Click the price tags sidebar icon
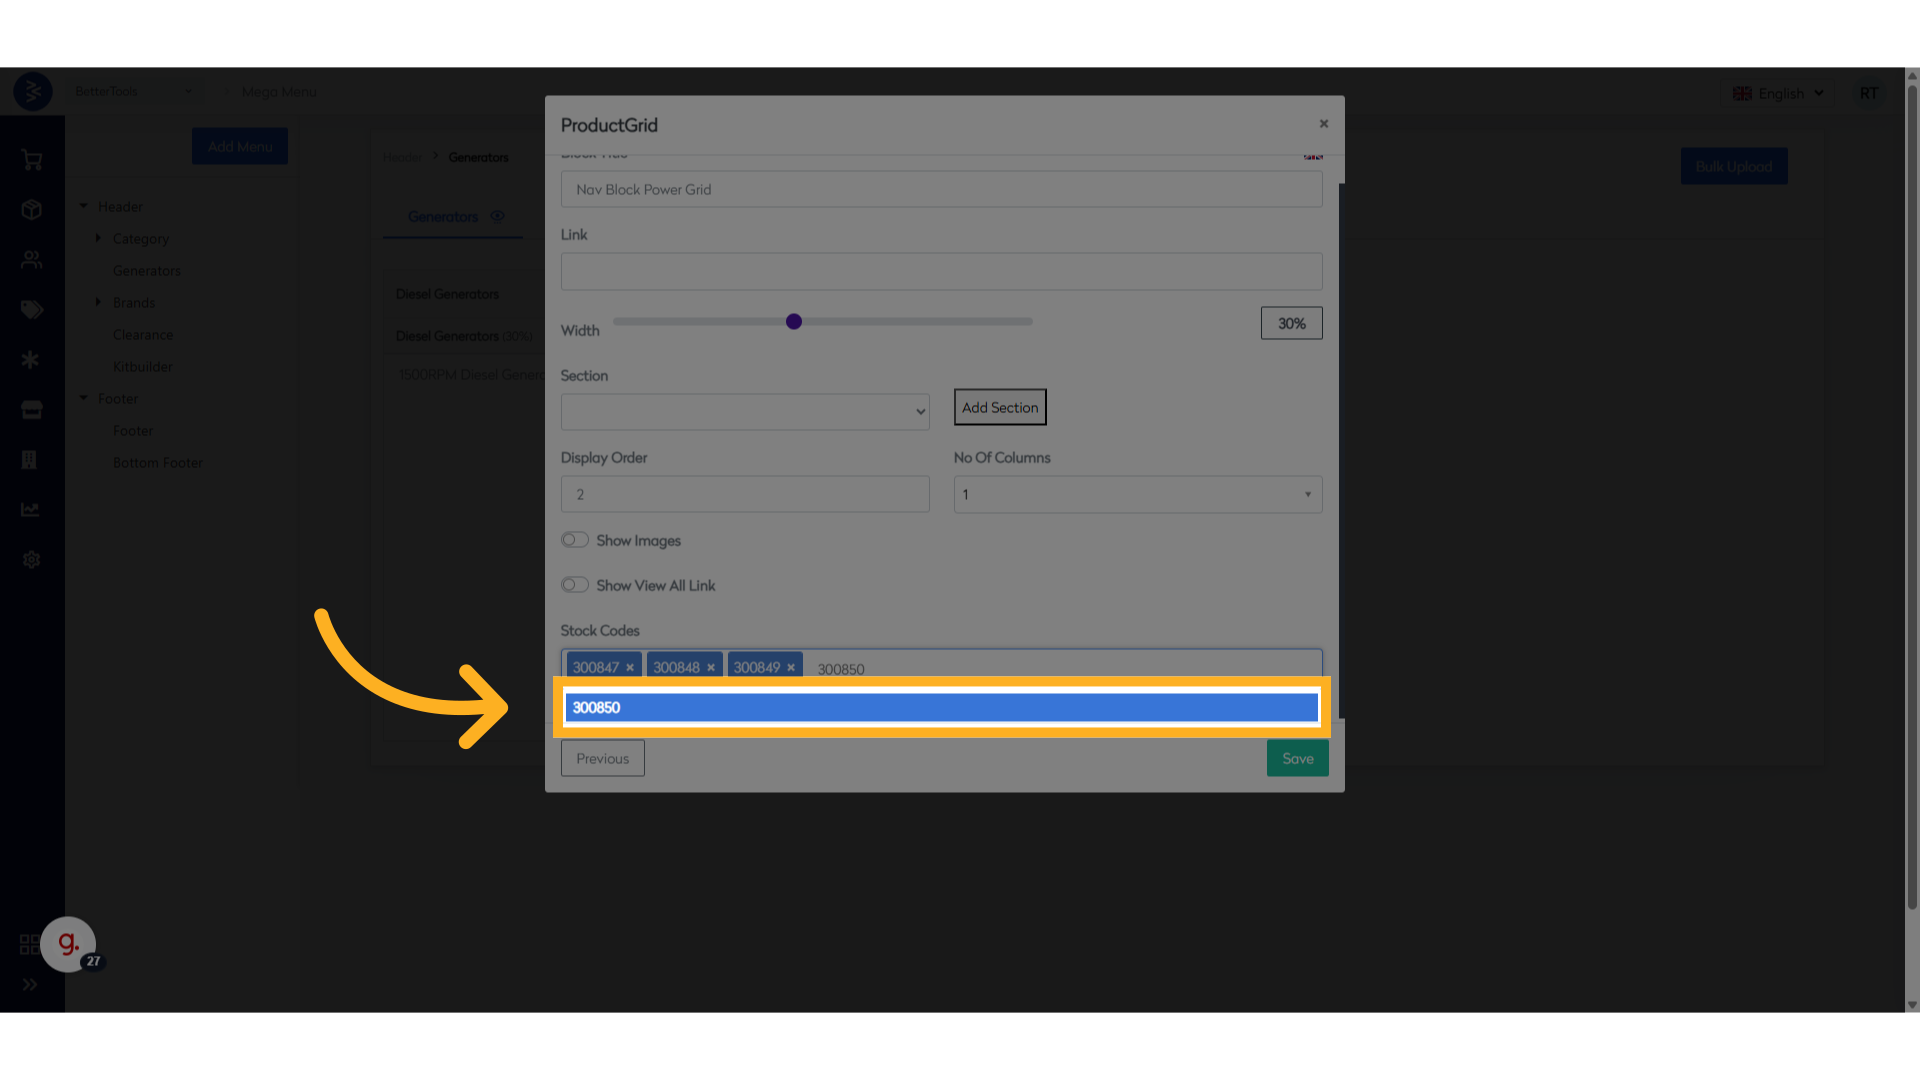The width and height of the screenshot is (1920, 1080). click(x=31, y=310)
